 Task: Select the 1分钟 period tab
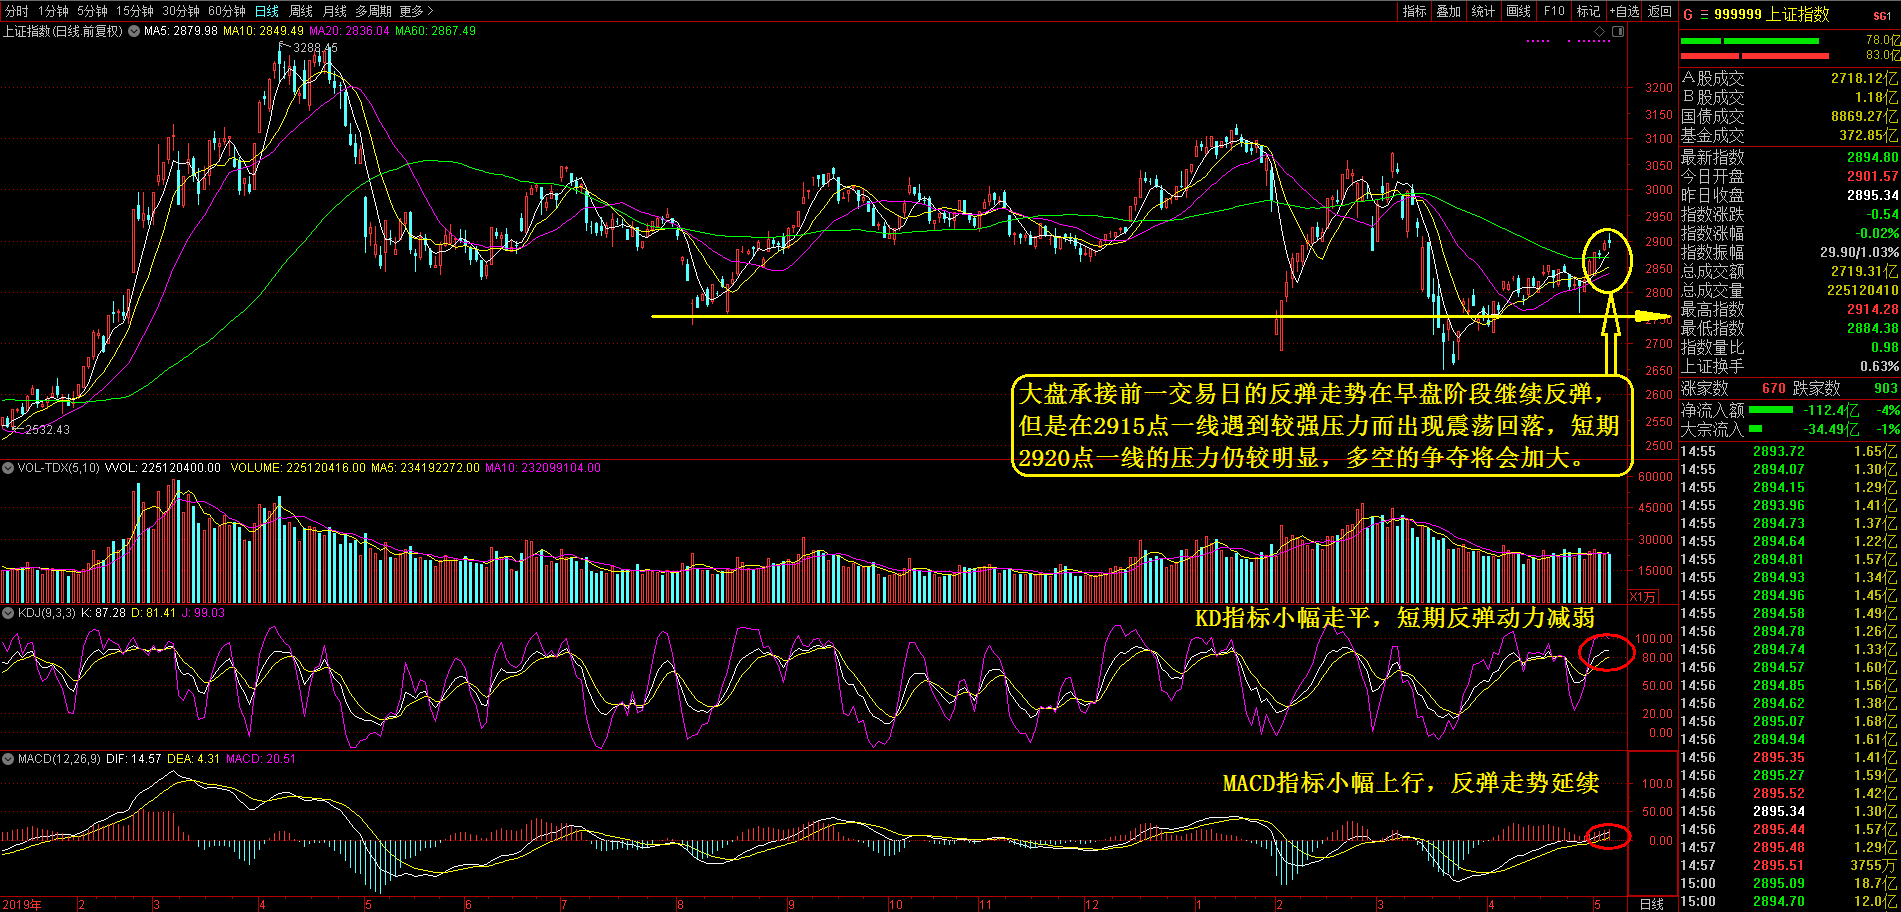click(53, 11)
